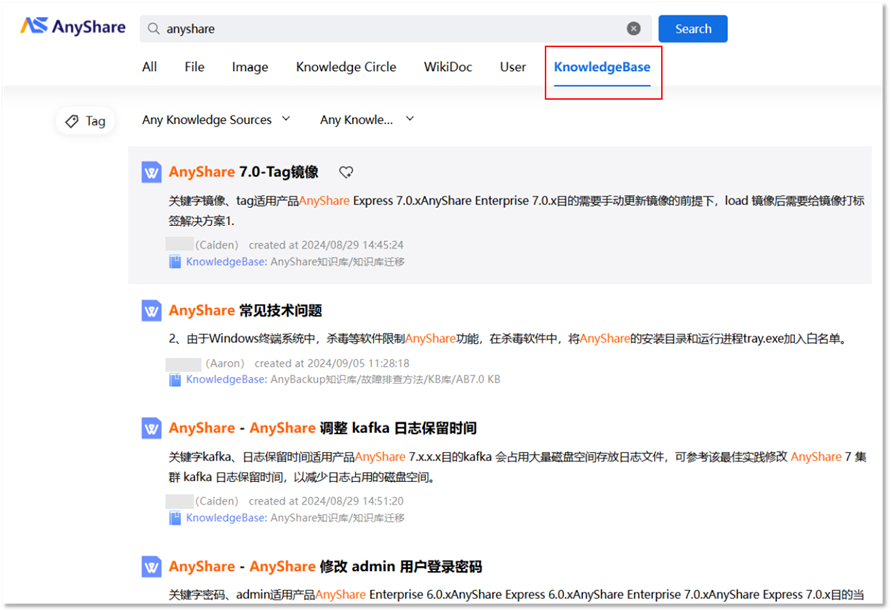Switch to the Image tab

250,67
